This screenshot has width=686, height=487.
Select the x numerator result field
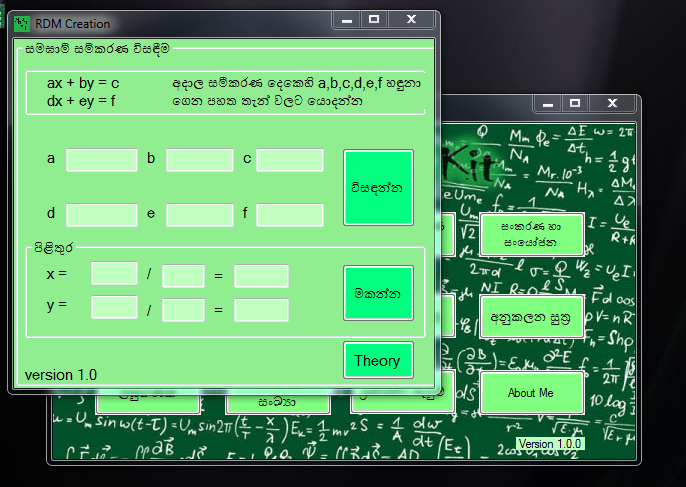click(115, 273)
